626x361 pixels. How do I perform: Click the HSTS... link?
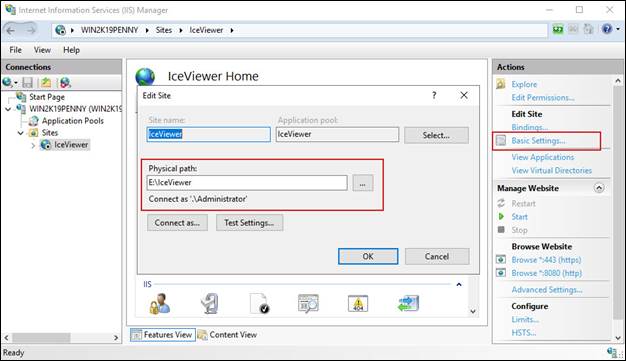pos(524,333)
